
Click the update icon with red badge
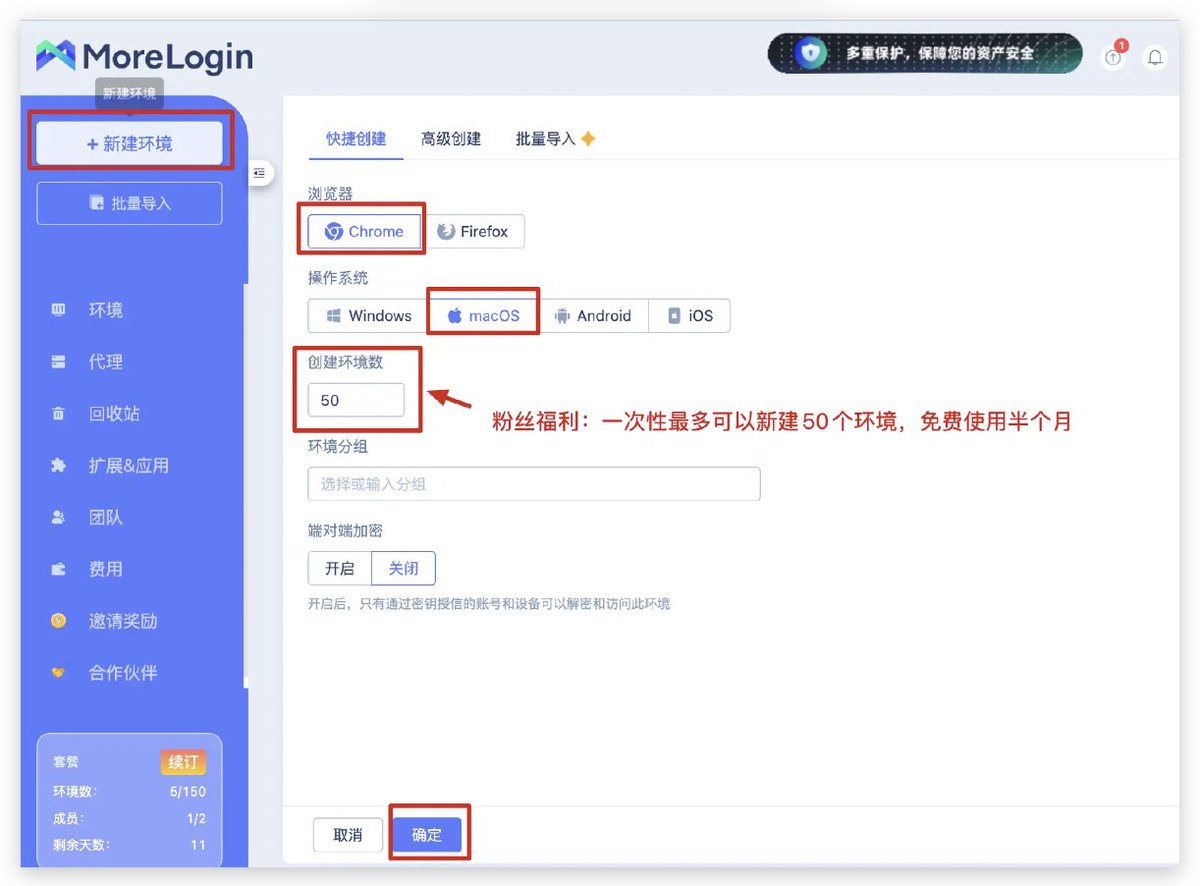tap(1114, 56)
